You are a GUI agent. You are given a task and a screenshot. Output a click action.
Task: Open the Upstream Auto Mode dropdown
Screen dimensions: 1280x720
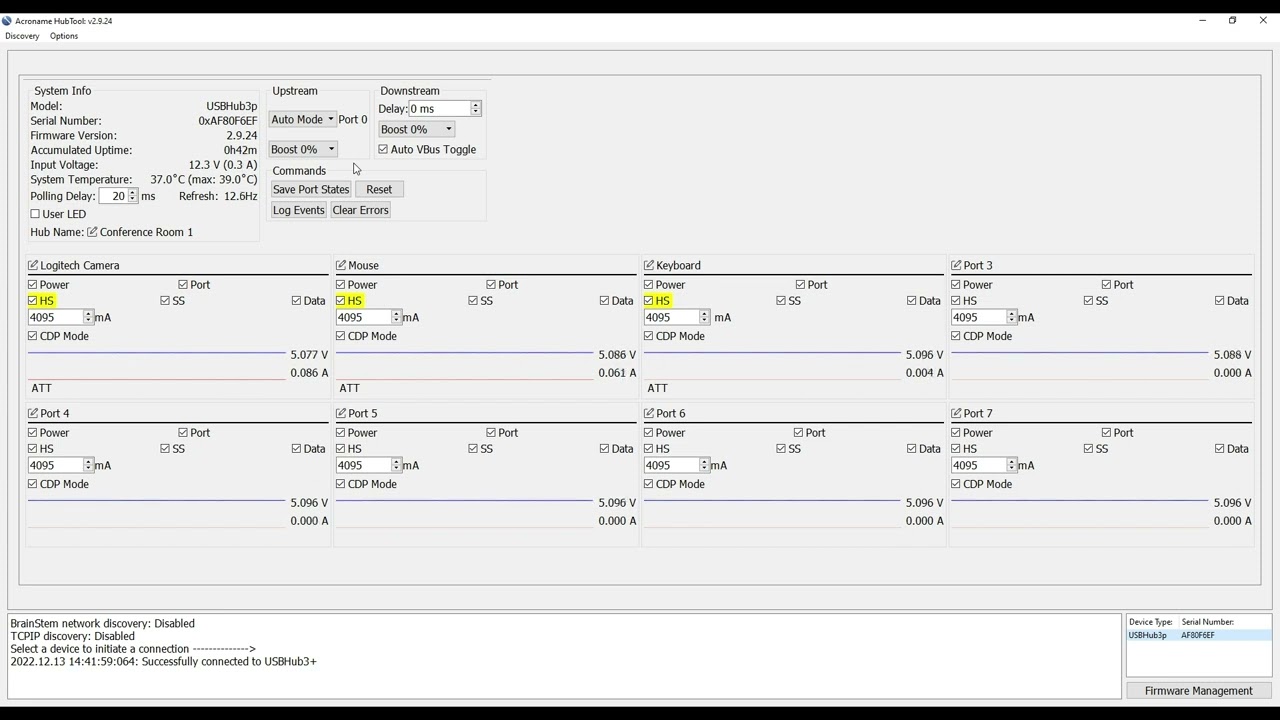[x=302, y=119]
